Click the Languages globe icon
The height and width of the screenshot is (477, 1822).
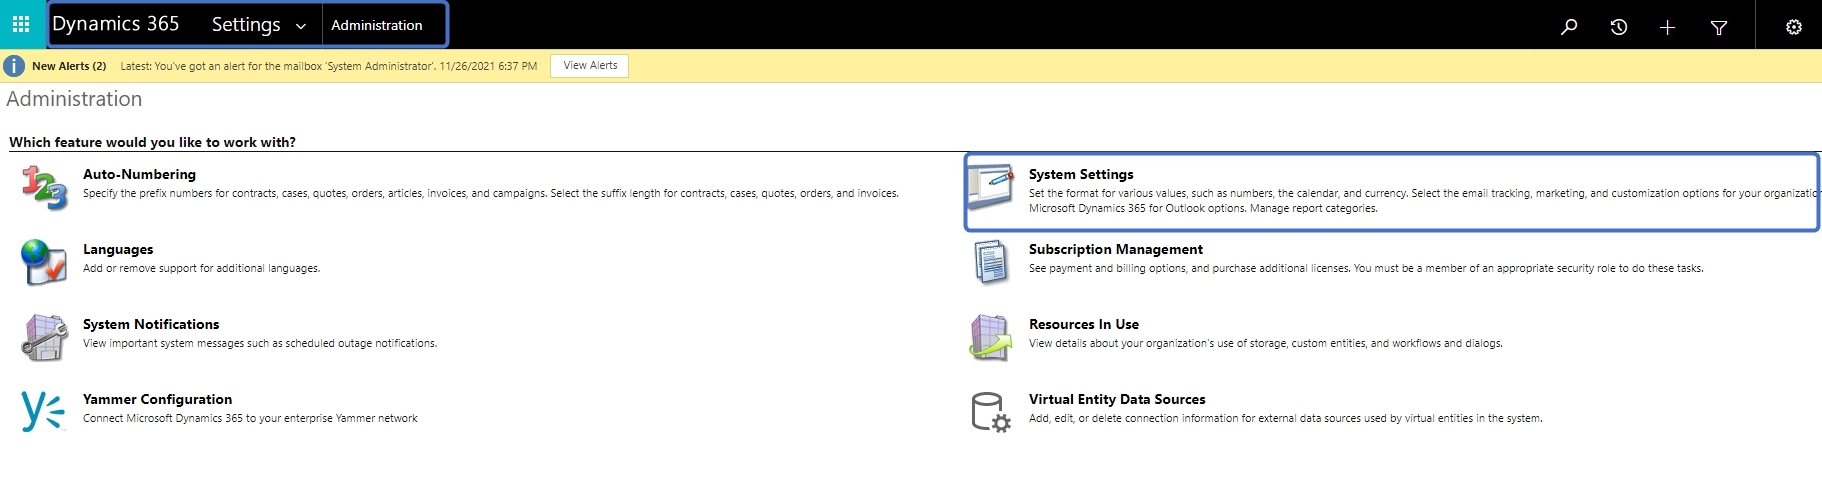44,262
